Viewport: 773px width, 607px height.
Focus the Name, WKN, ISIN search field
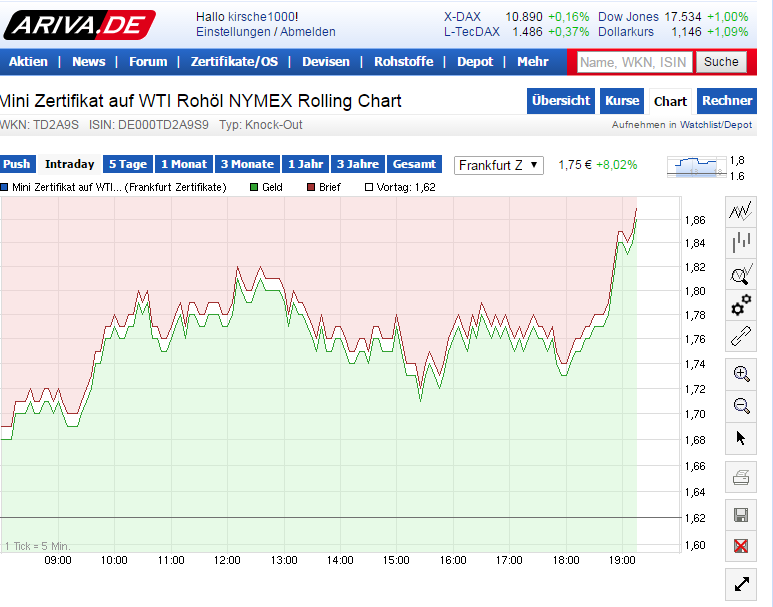pyautogui.click(x=634, y=62)
